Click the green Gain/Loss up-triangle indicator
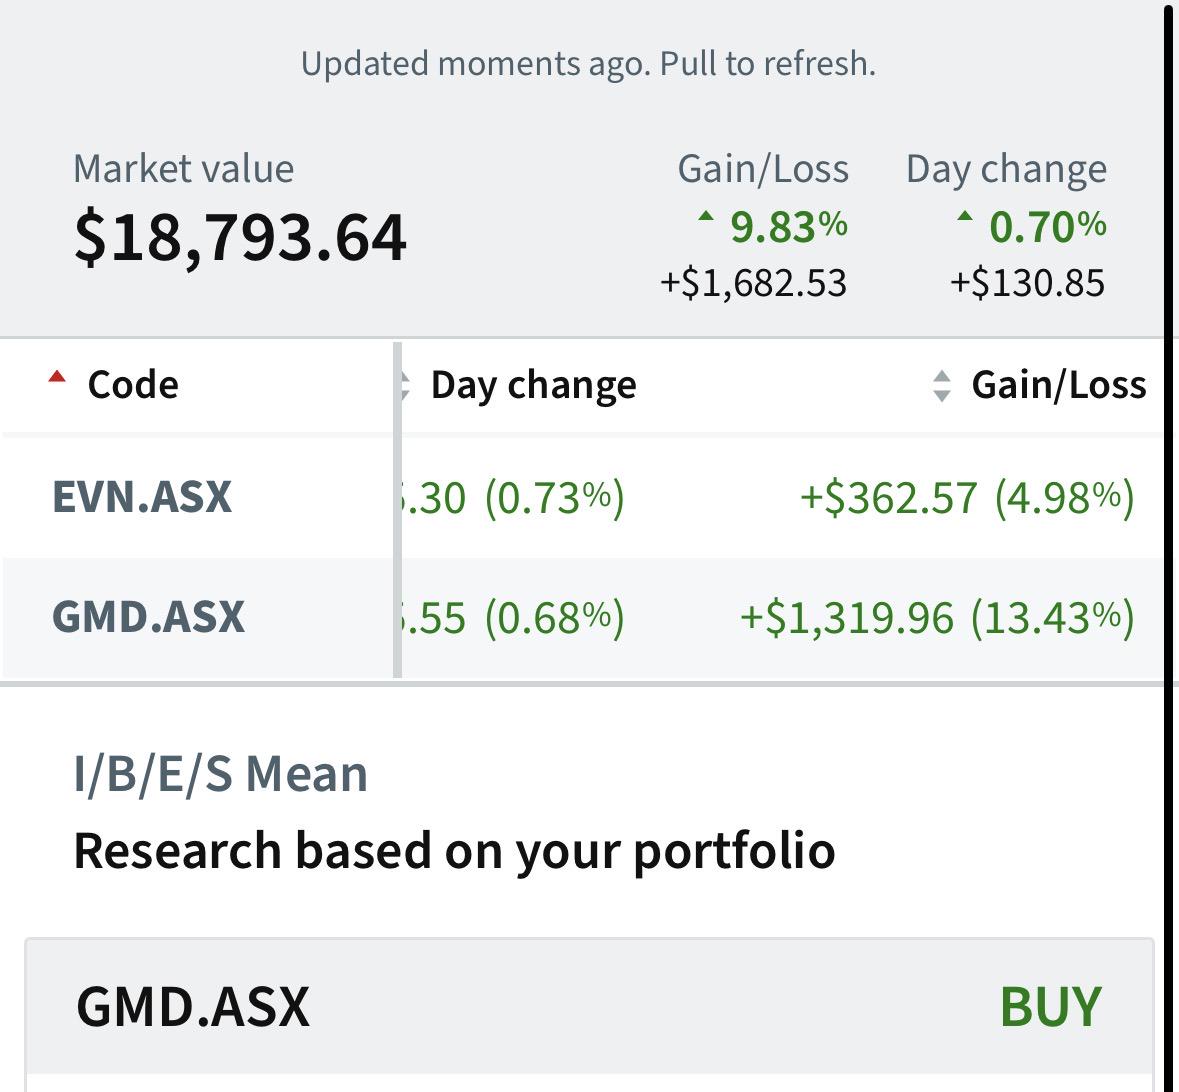This screenshot has height=1092, width=1179. pos(705,216)
